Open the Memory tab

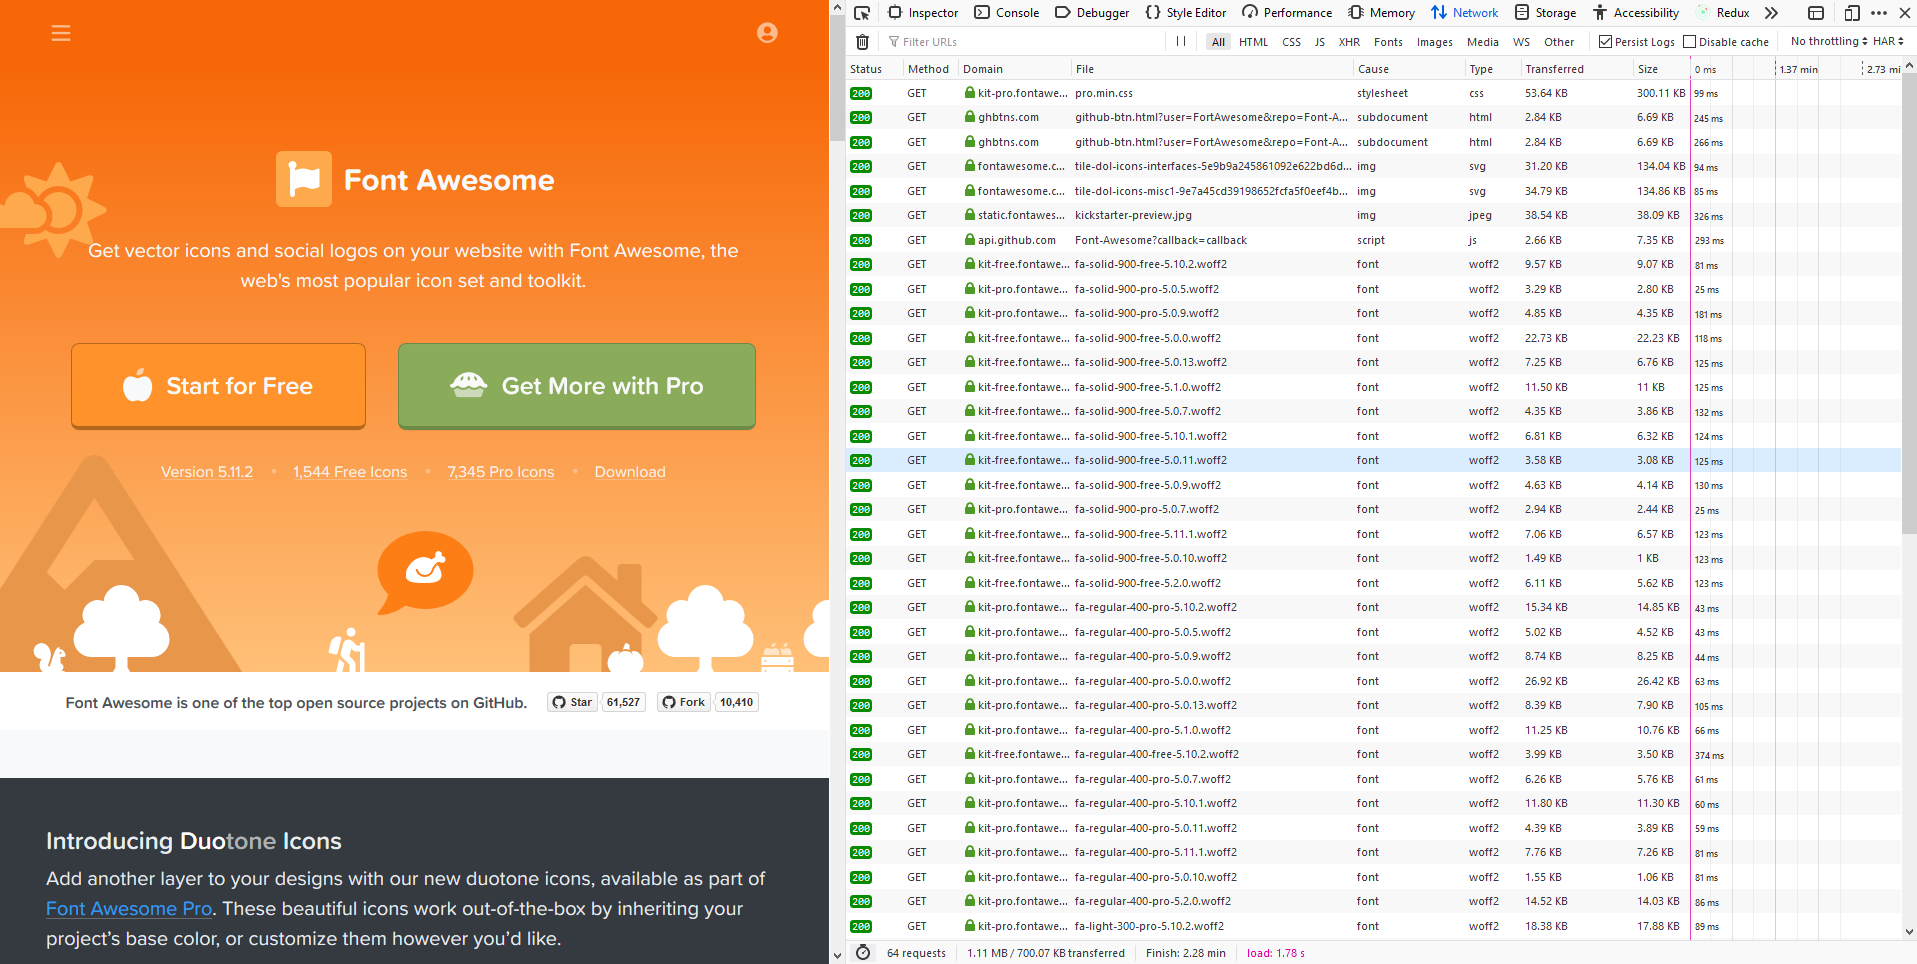(x=1381, y=13)
